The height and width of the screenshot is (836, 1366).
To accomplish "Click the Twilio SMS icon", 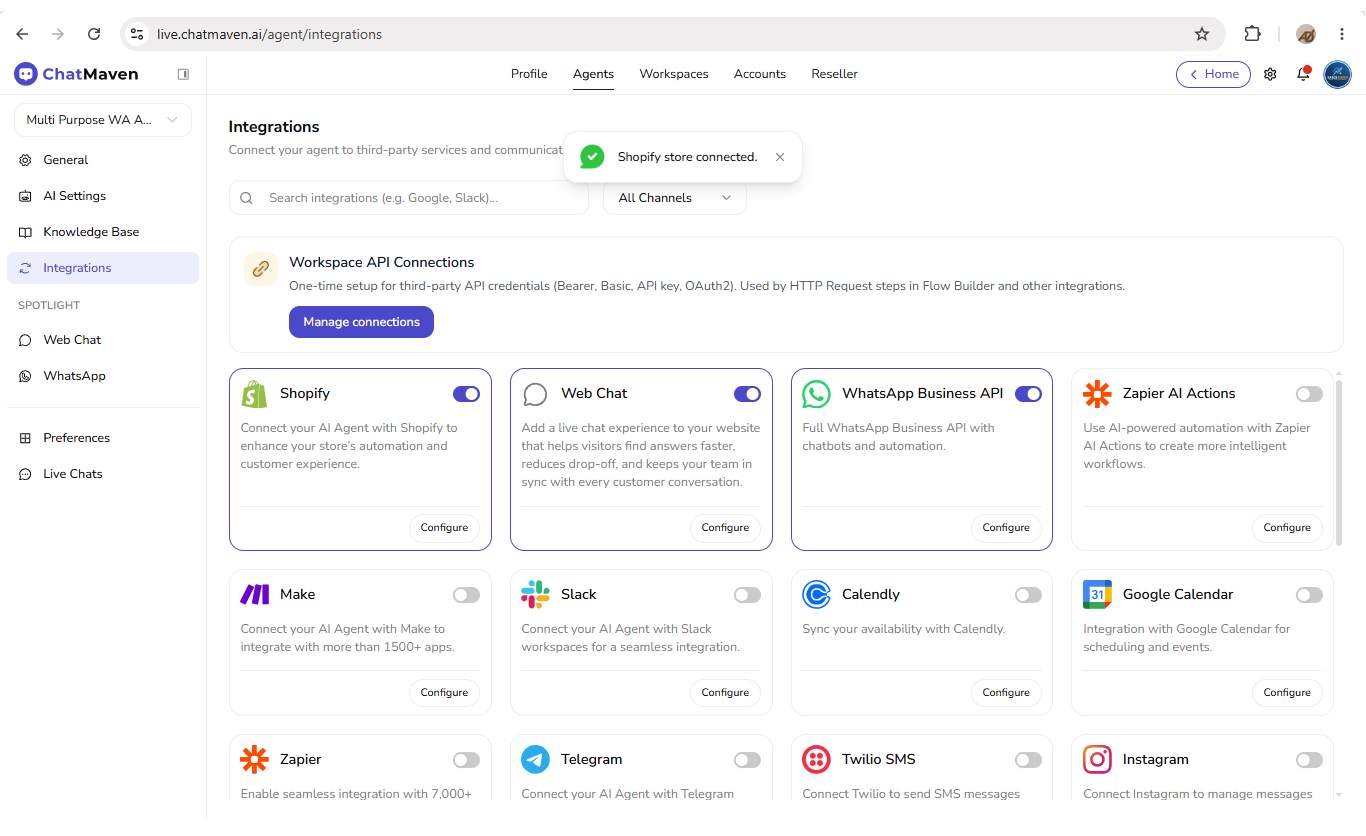I will [x=816, y=760].
